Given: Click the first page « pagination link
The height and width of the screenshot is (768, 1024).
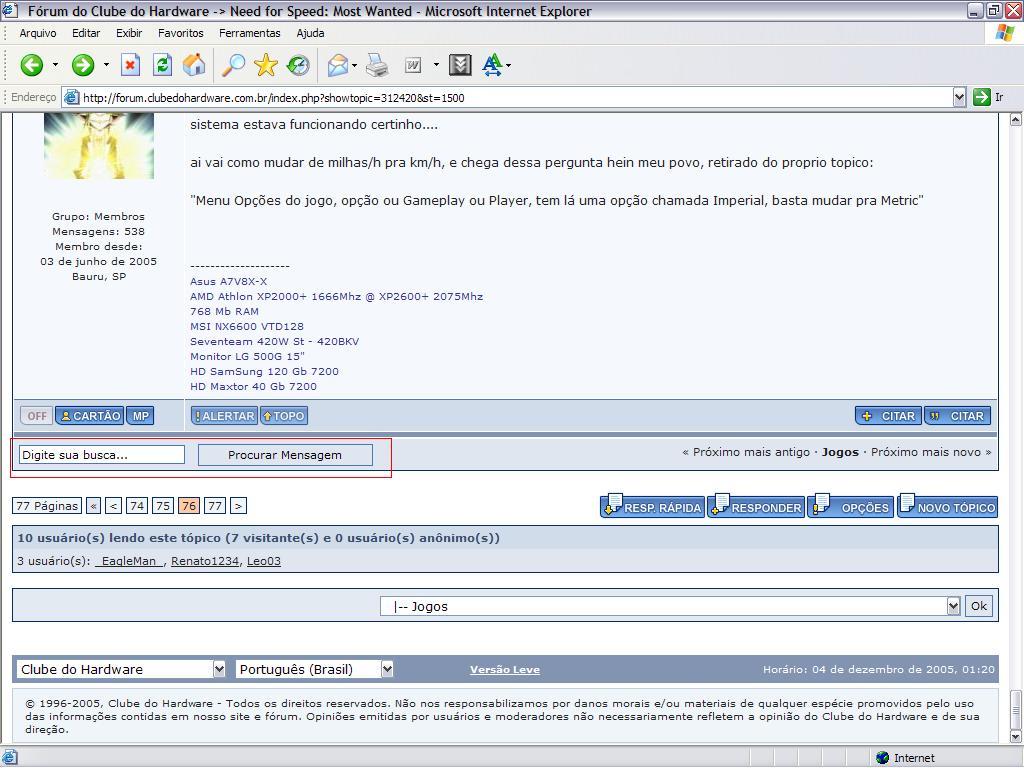Looking at the screenshot, I should coord(93,505).
